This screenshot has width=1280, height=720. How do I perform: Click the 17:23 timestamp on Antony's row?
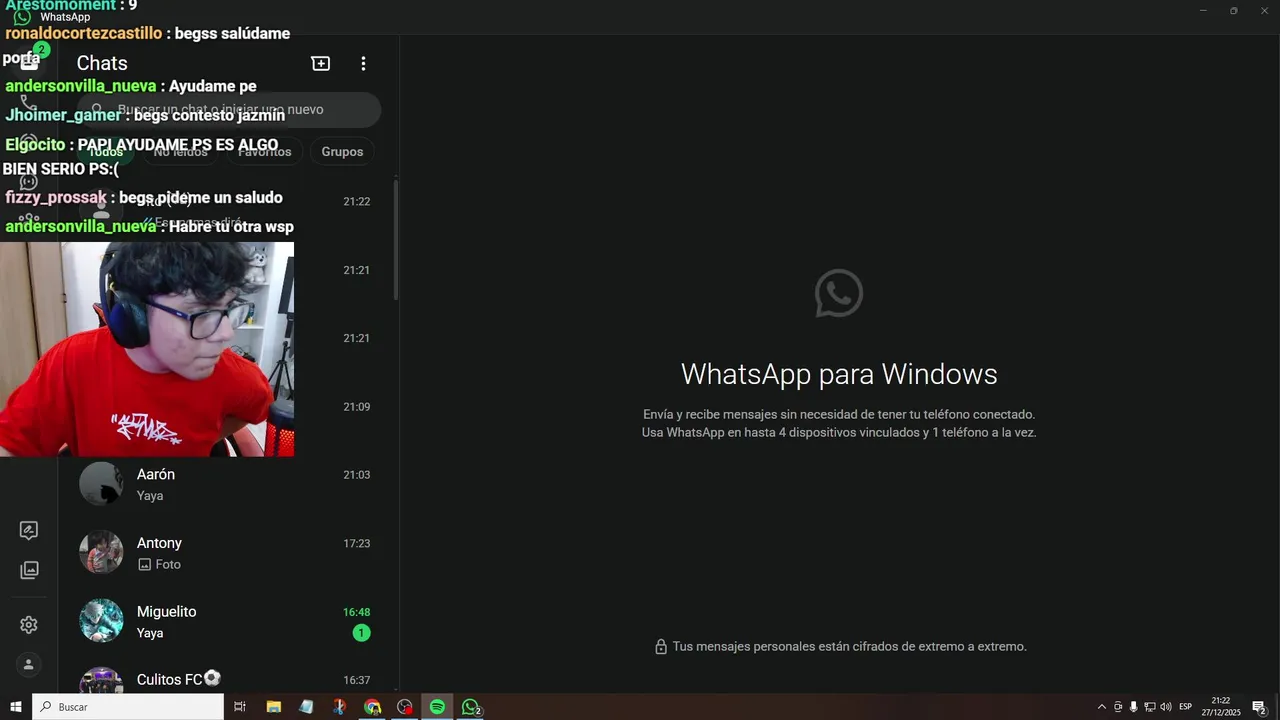pyautogui.click(x=356, y=544)
